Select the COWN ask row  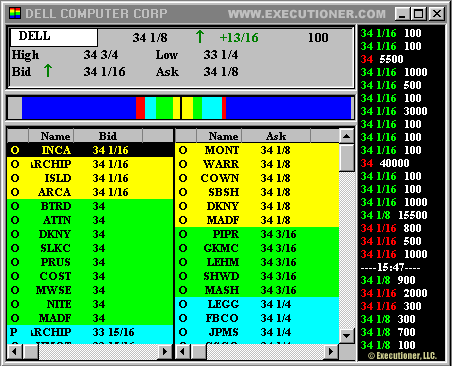(257, 178)
